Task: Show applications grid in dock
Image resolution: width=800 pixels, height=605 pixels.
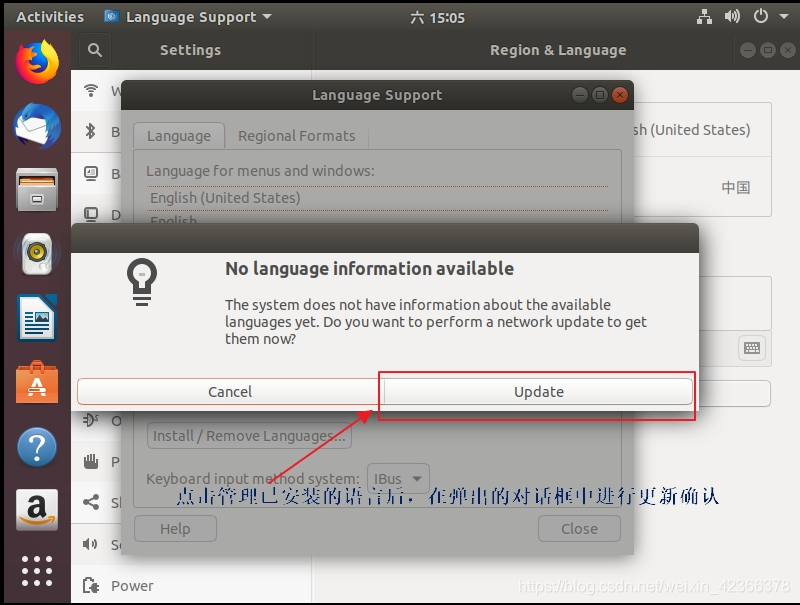Action: tap(37, 571)
